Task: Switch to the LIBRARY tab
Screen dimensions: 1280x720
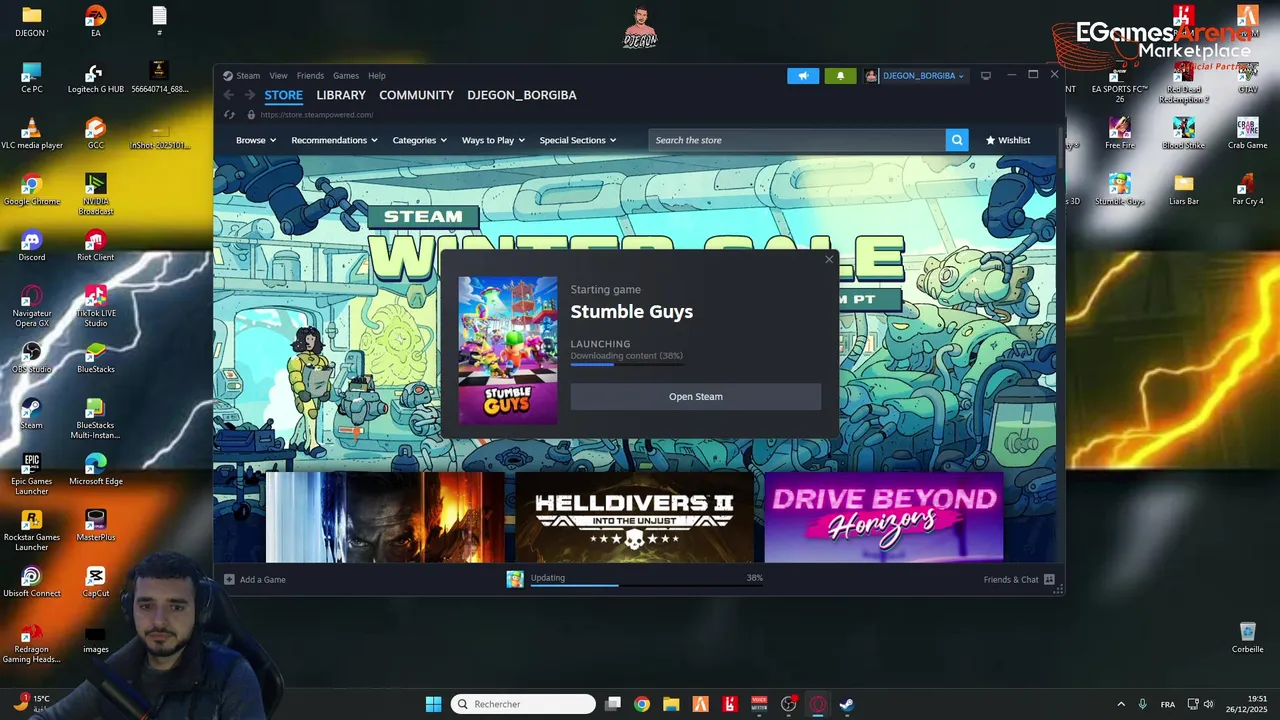Action: coord(341,95)
